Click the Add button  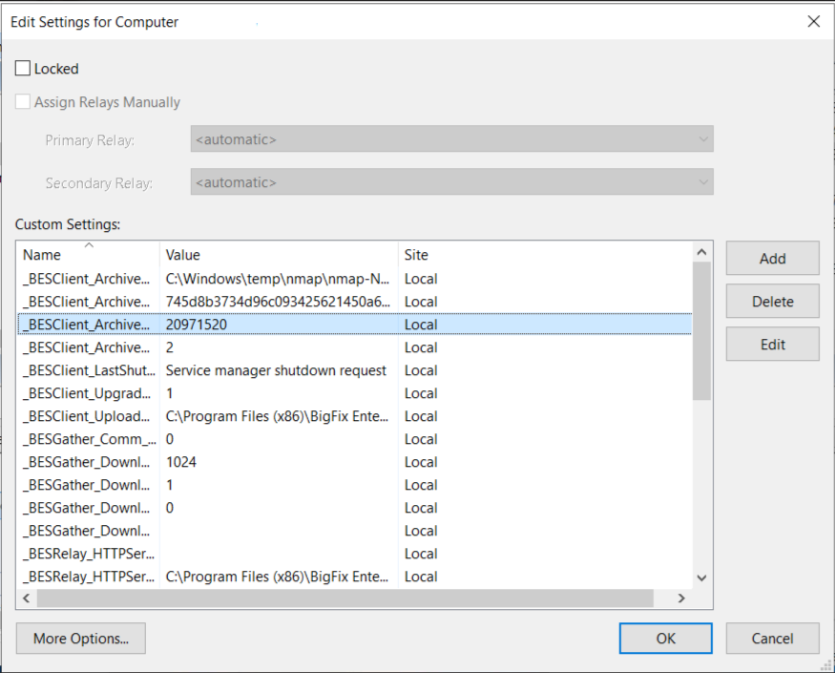click(771, 258)
